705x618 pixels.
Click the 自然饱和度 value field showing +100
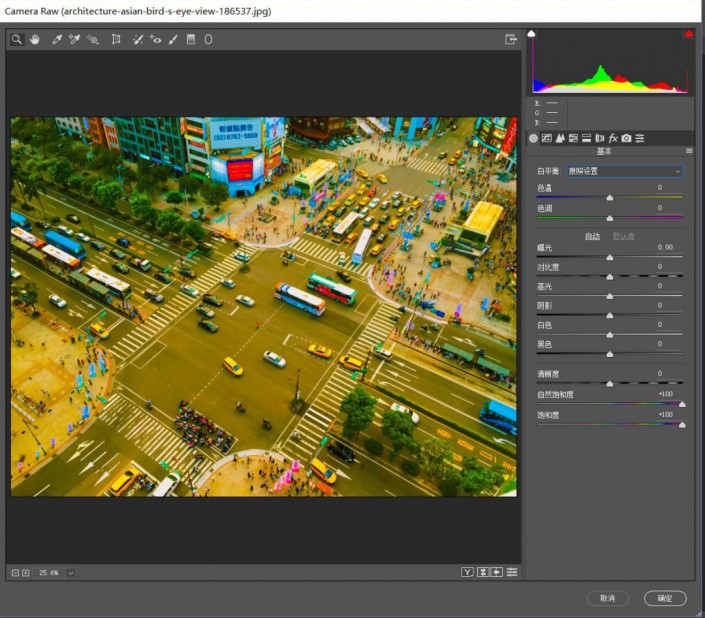pos(665,394)
